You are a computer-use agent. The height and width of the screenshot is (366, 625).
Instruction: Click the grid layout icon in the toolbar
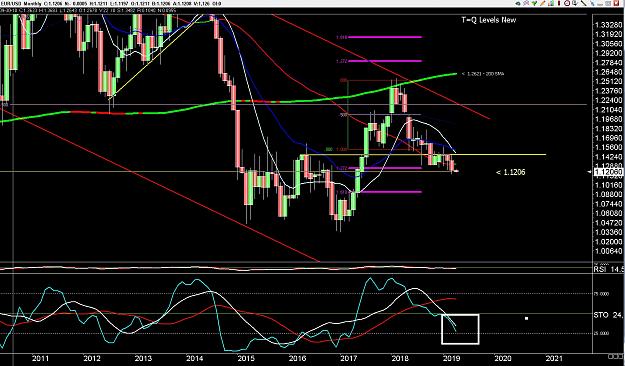click(607, 3)
